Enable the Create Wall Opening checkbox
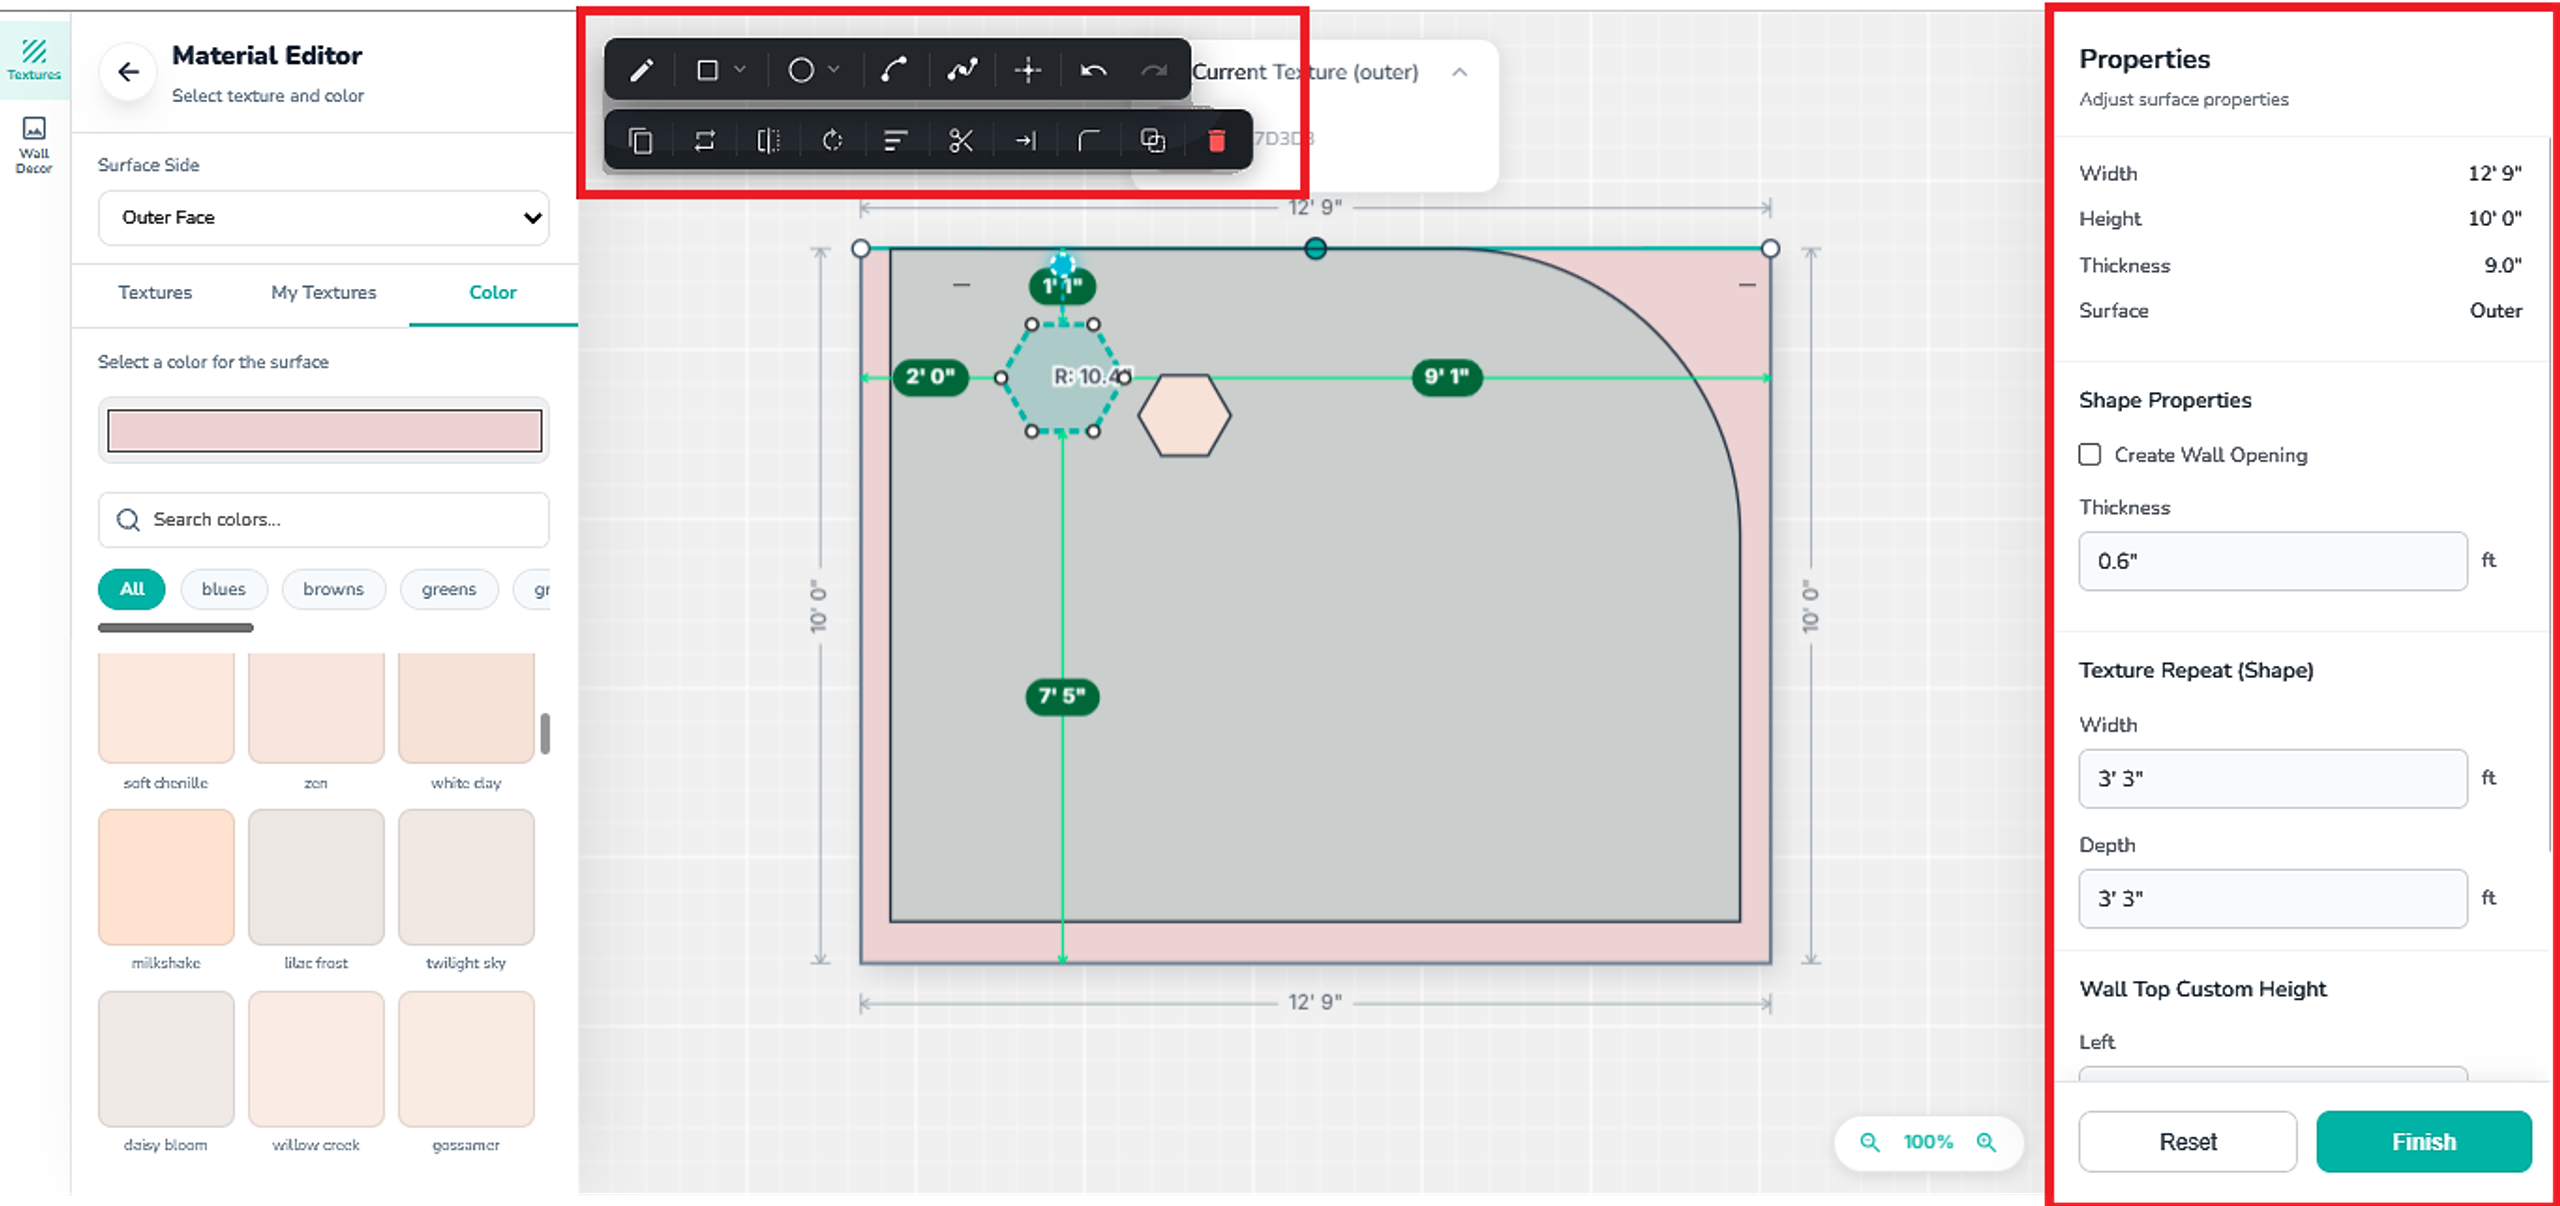Screen dimensions: 2560x1206 pyautogui.click(x=2090, y=455)
